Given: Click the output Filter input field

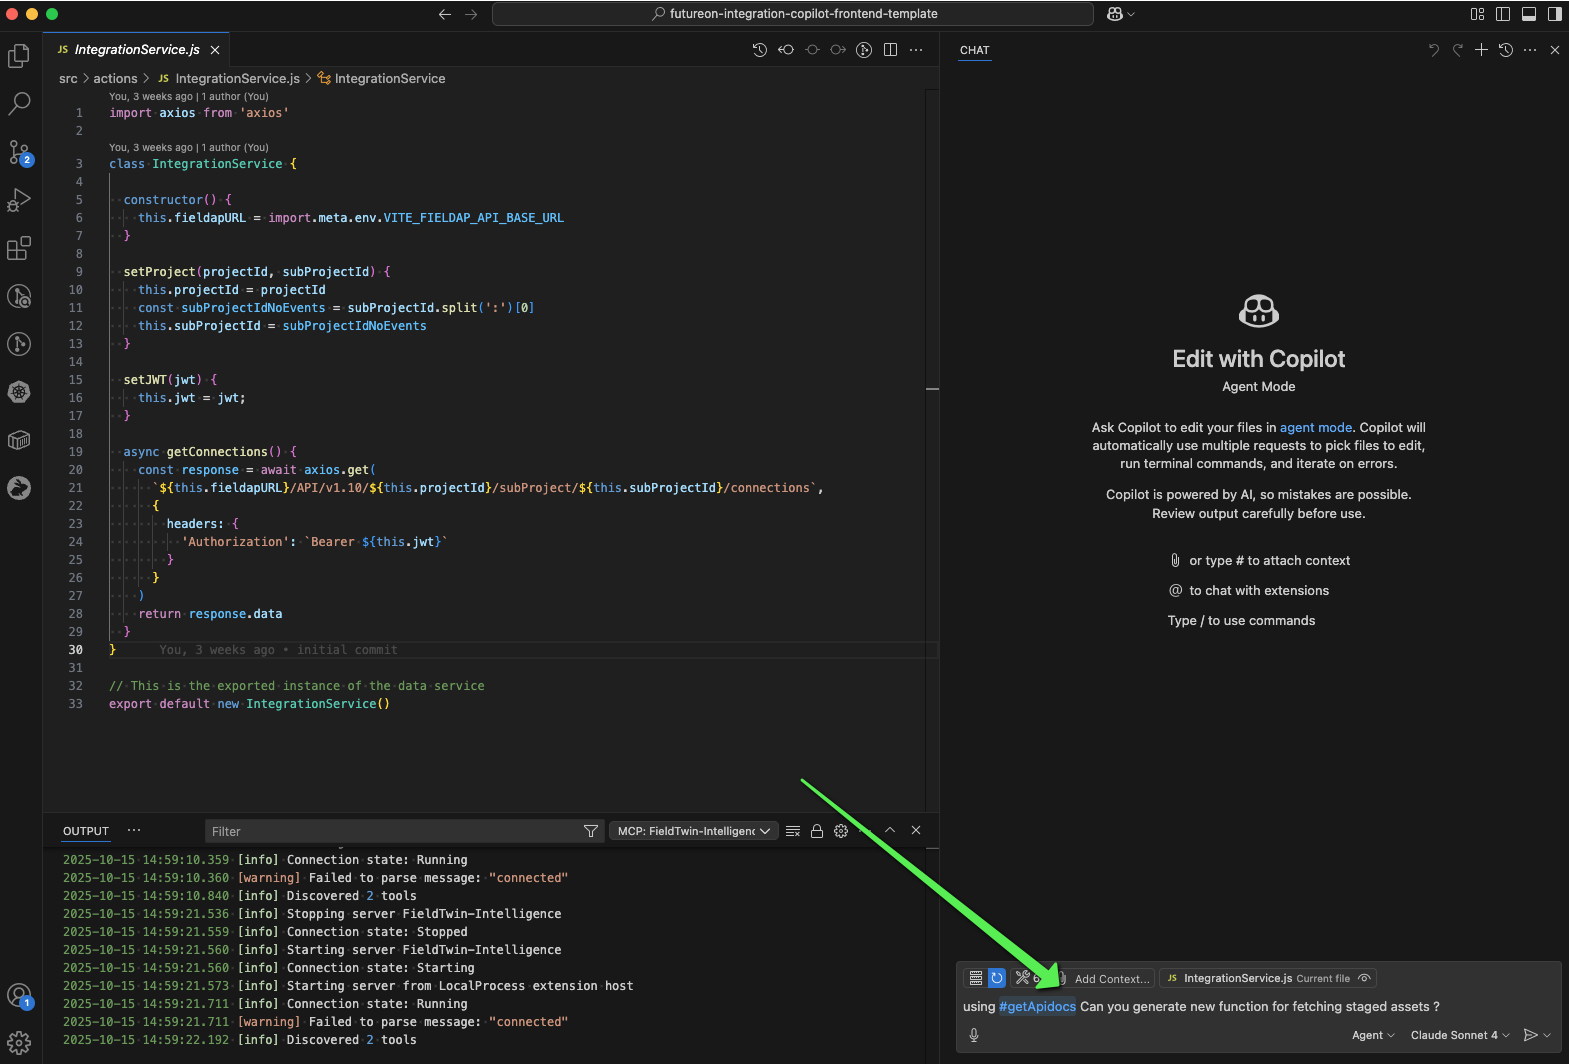Looking at the screenshot, I should (x=395, y=831).
